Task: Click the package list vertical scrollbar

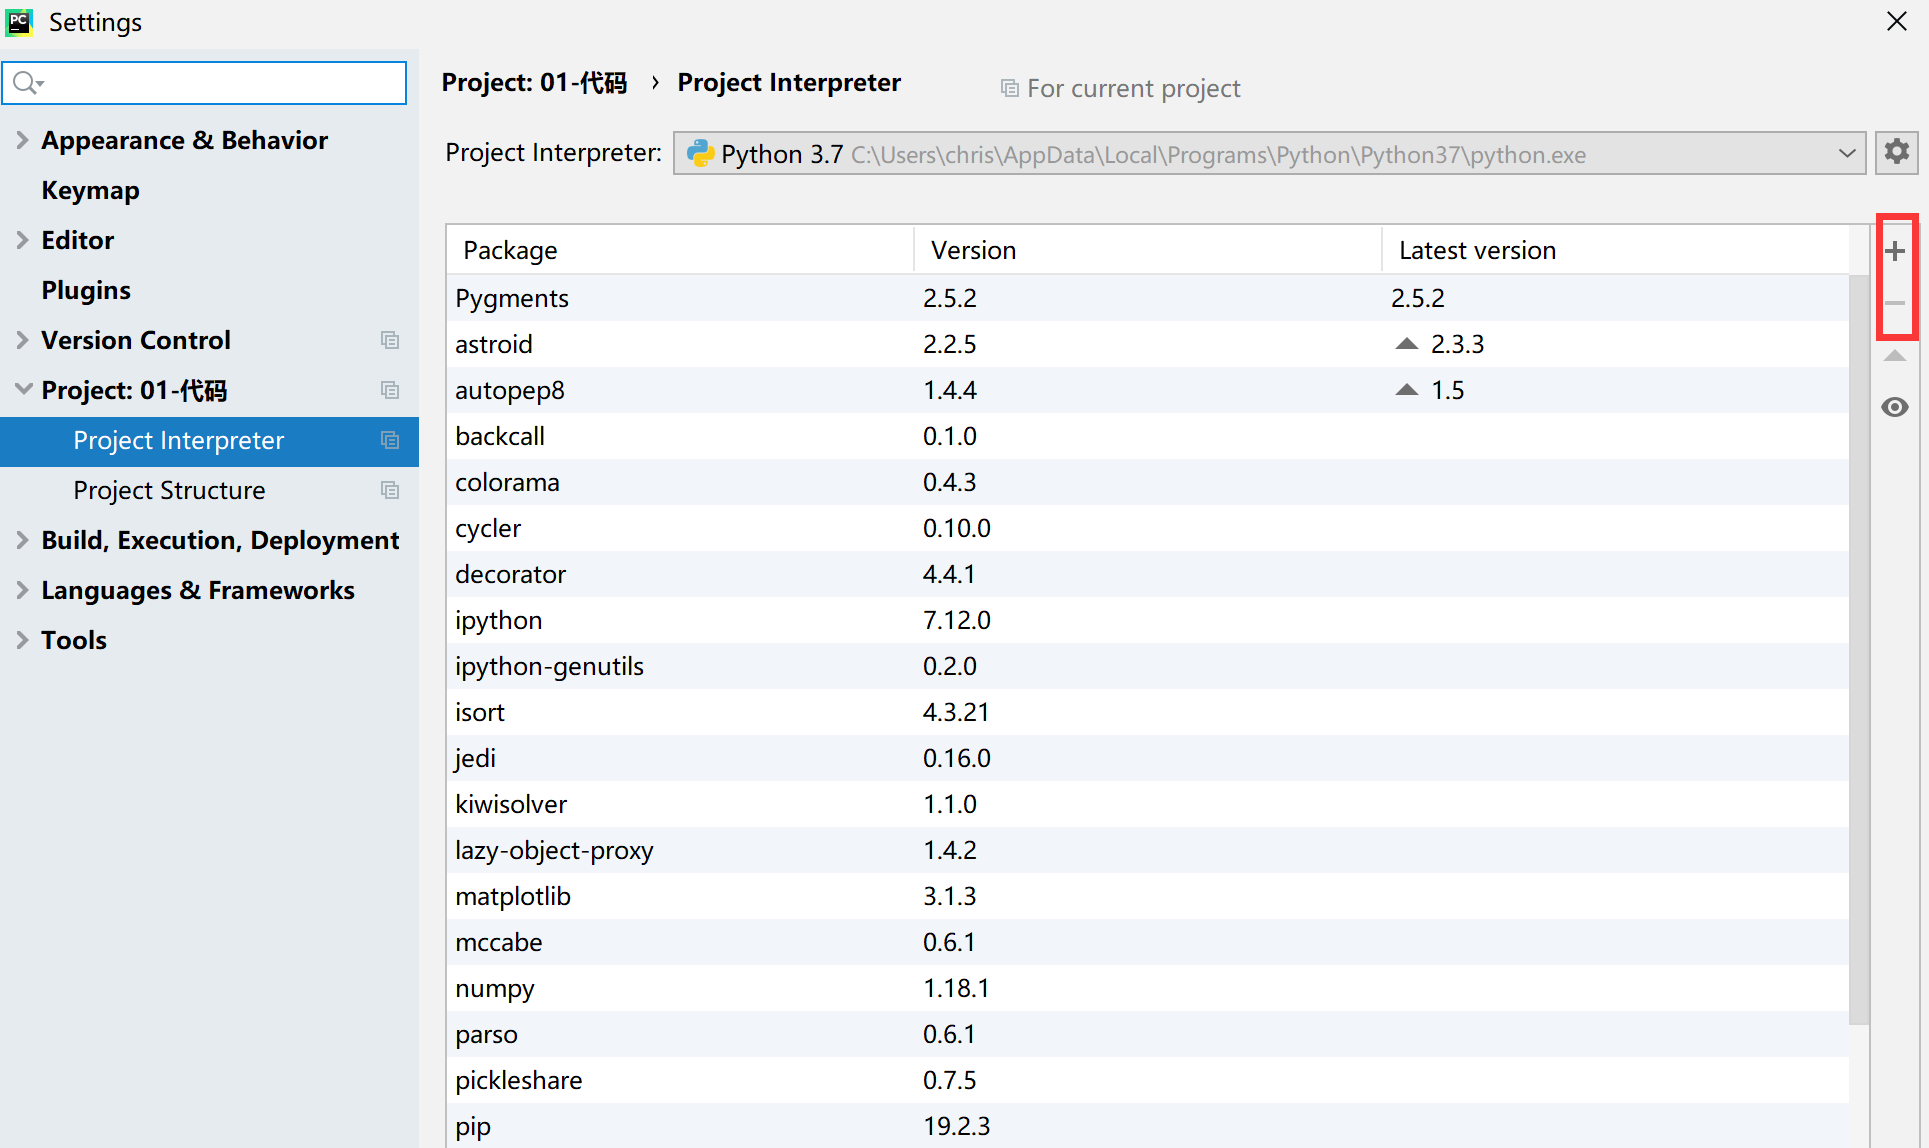Action: pos(1859,650)
